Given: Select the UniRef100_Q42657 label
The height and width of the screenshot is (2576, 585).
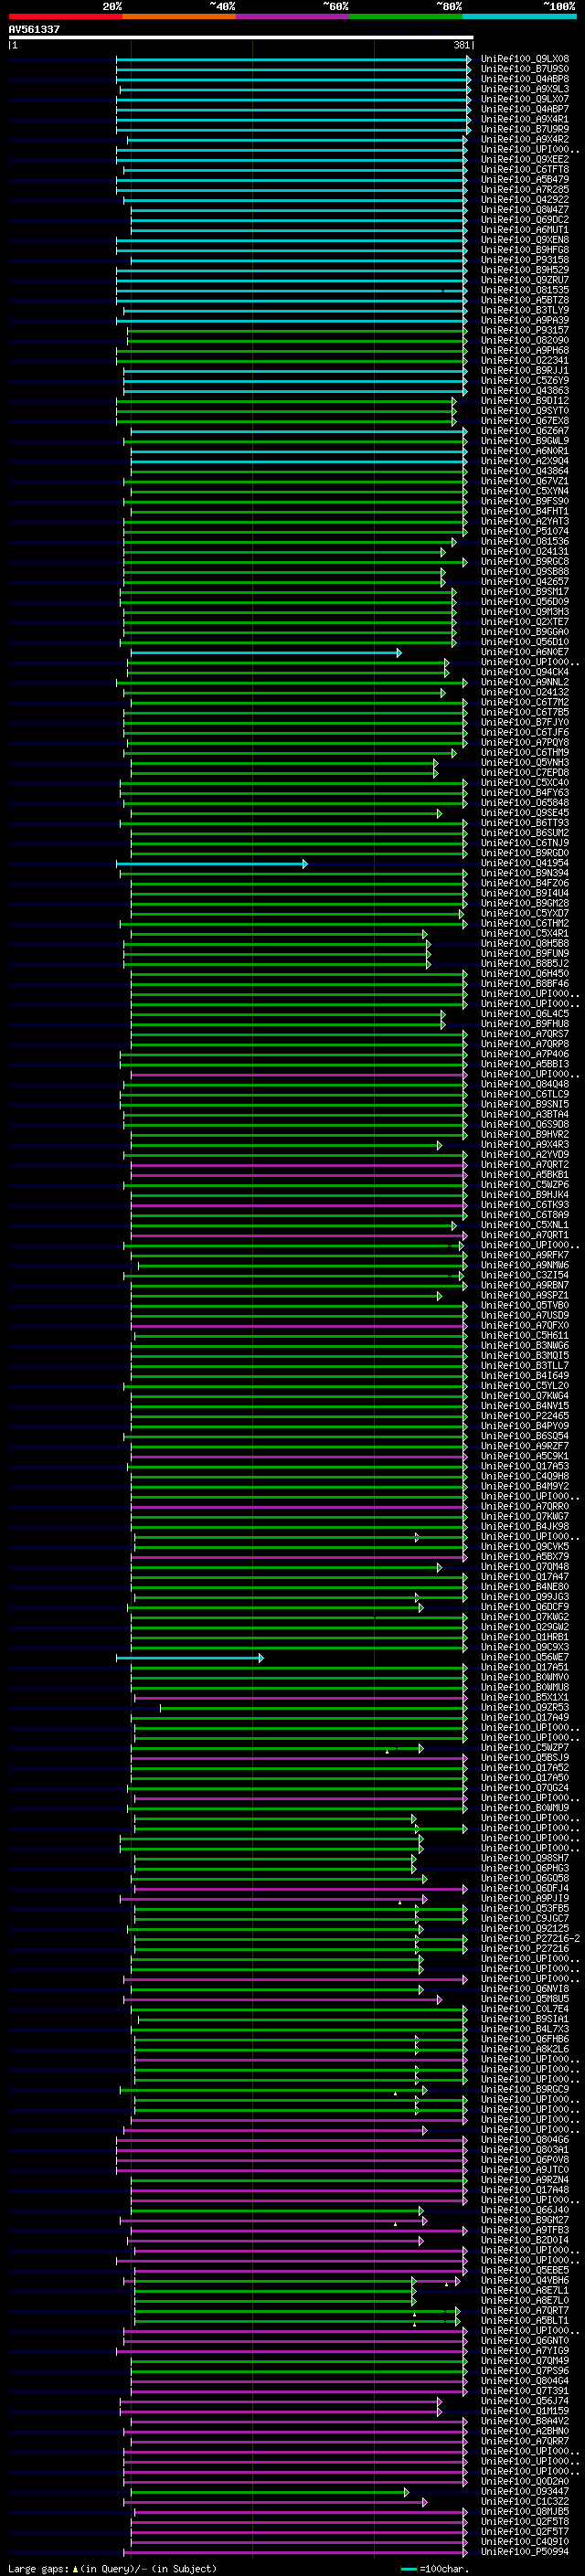Looking at the screenshot, I should tap(525, 581).
